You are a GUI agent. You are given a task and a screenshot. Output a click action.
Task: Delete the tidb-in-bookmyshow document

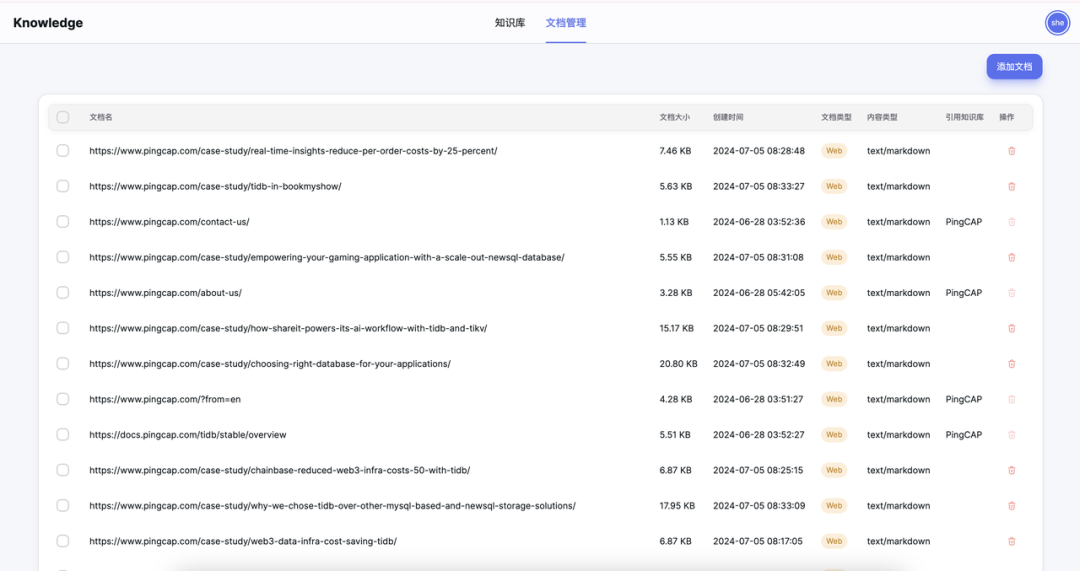click(x=1011, y=187)
